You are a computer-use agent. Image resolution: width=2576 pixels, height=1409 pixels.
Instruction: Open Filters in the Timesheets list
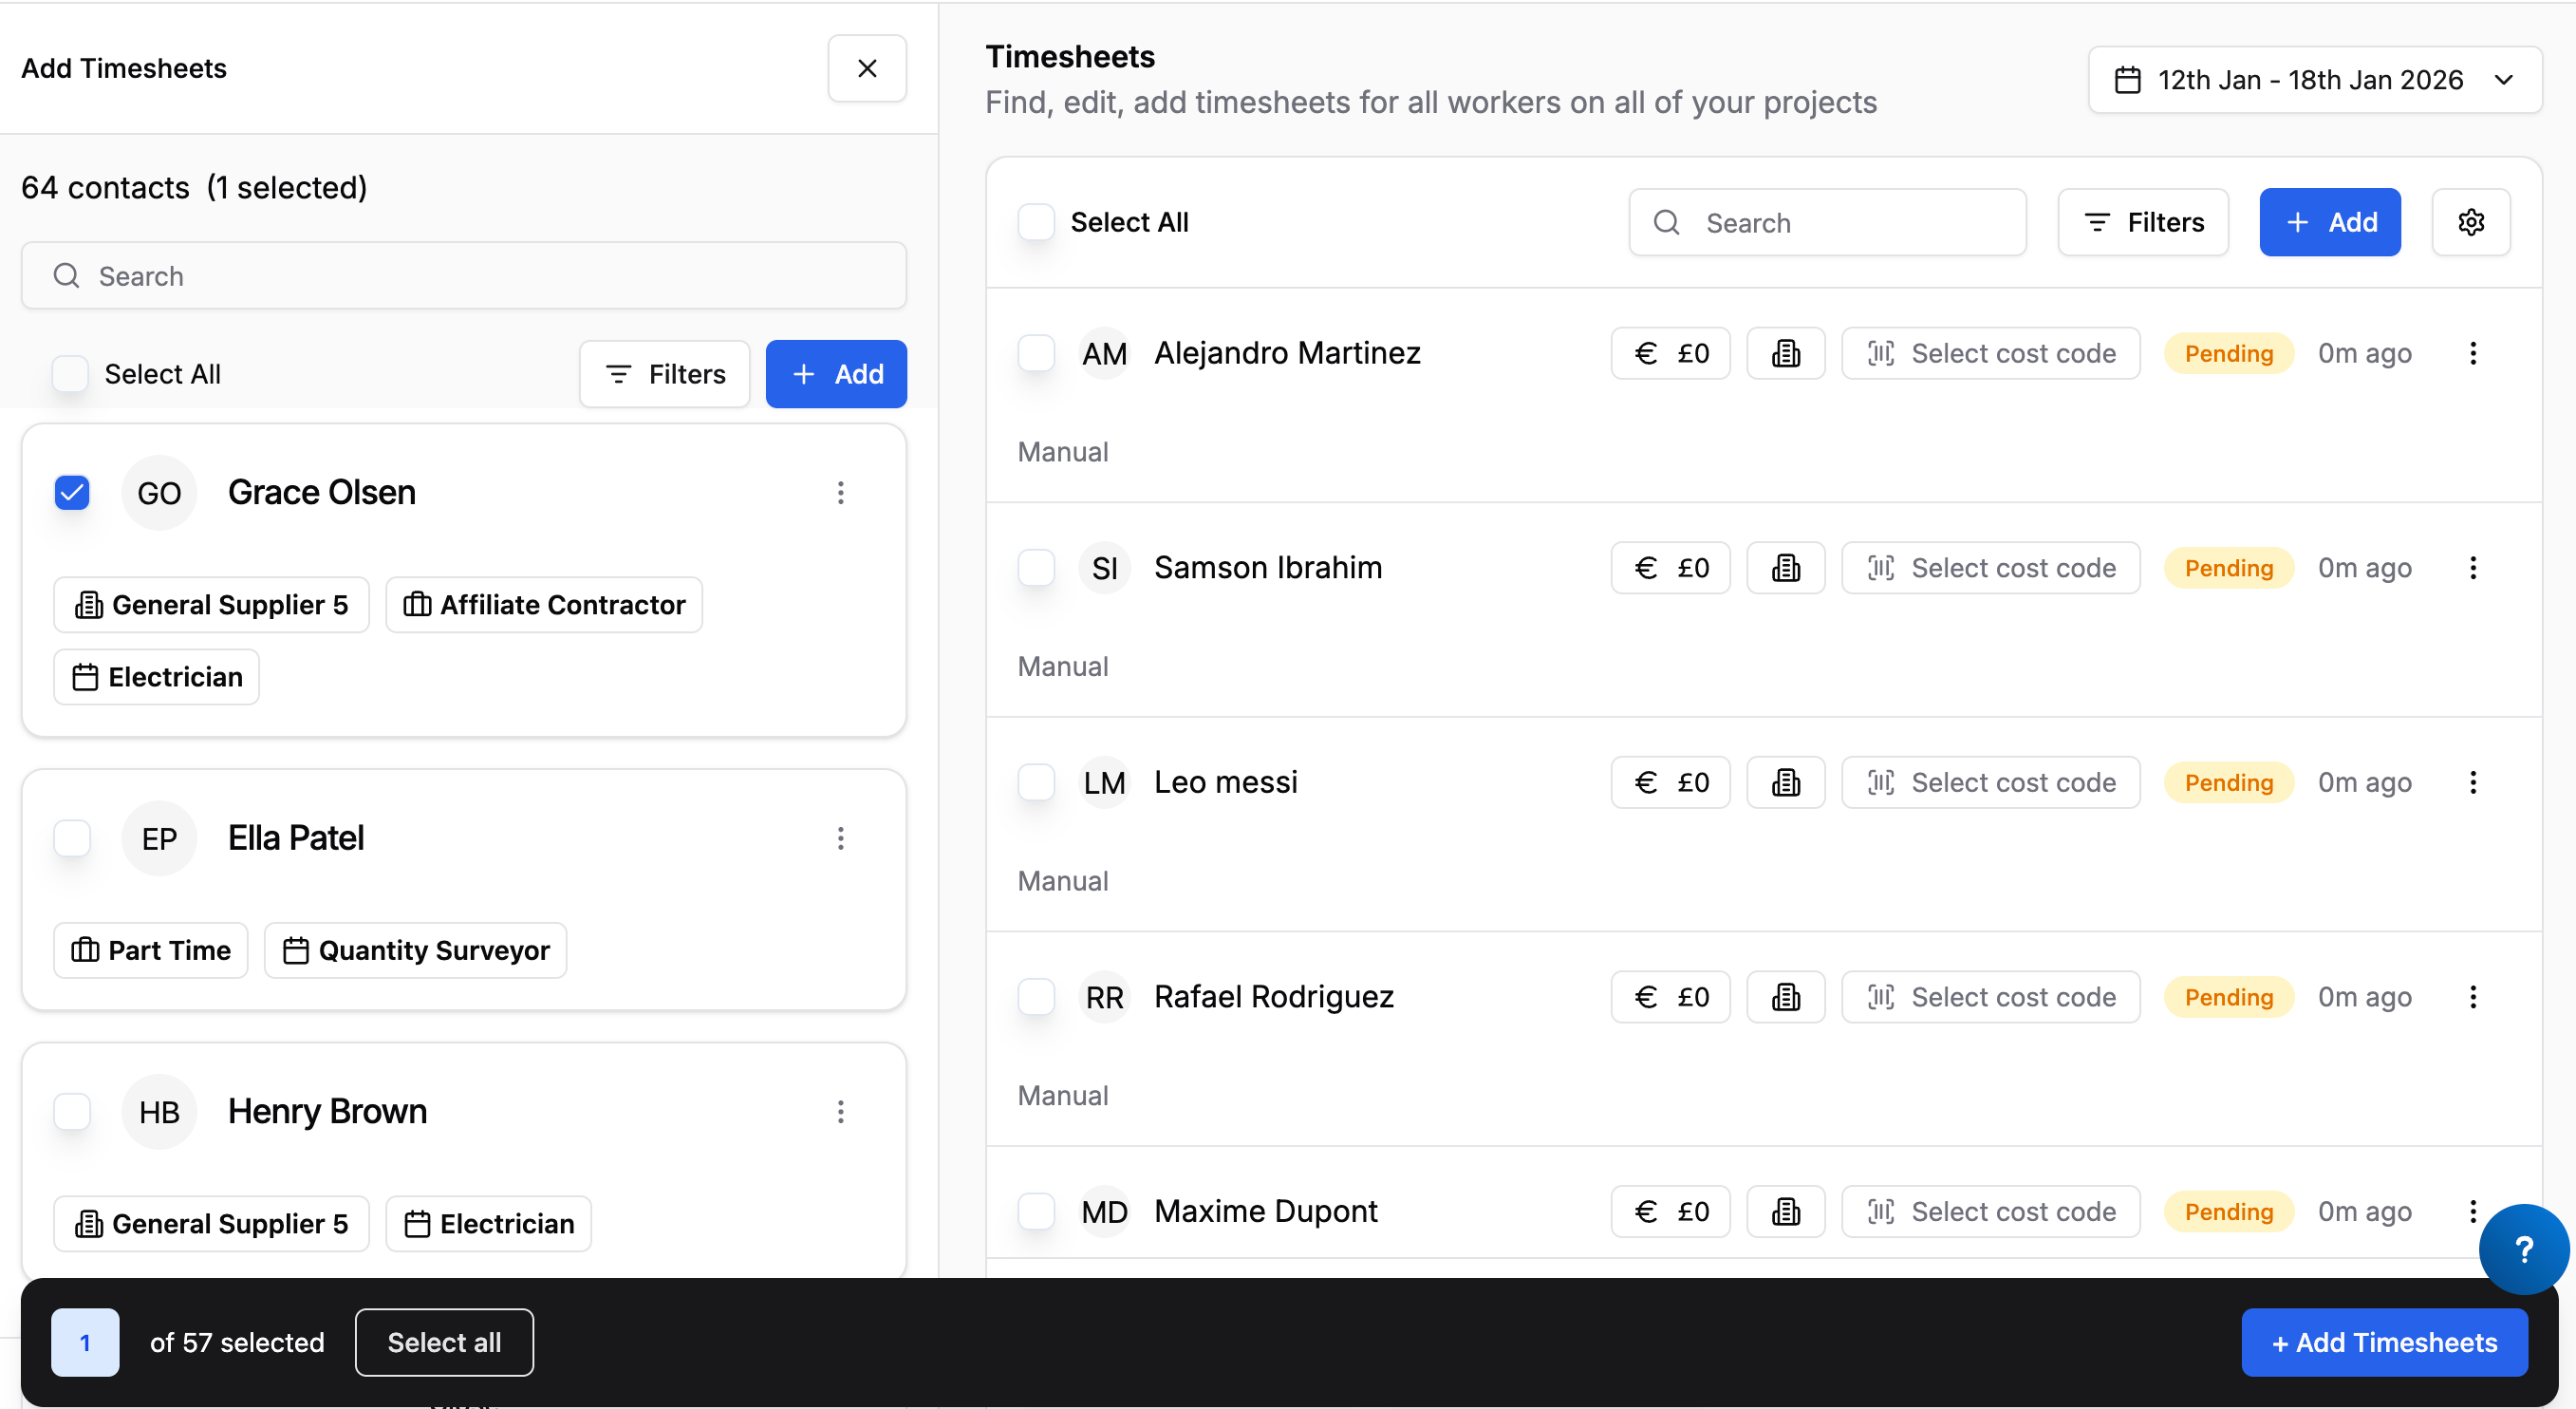(x=2143, y=222)
